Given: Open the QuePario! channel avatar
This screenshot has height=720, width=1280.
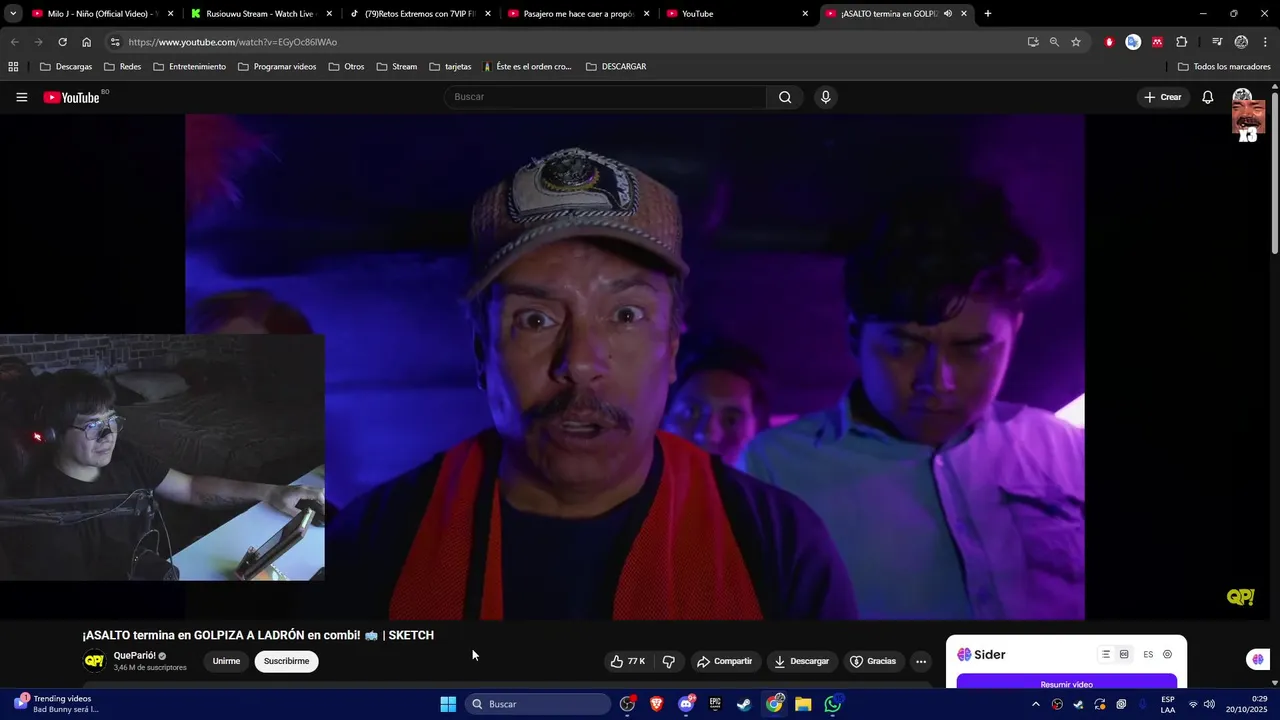Looking at the screenshot, I should pyautogui.click(x=94, y=661).
